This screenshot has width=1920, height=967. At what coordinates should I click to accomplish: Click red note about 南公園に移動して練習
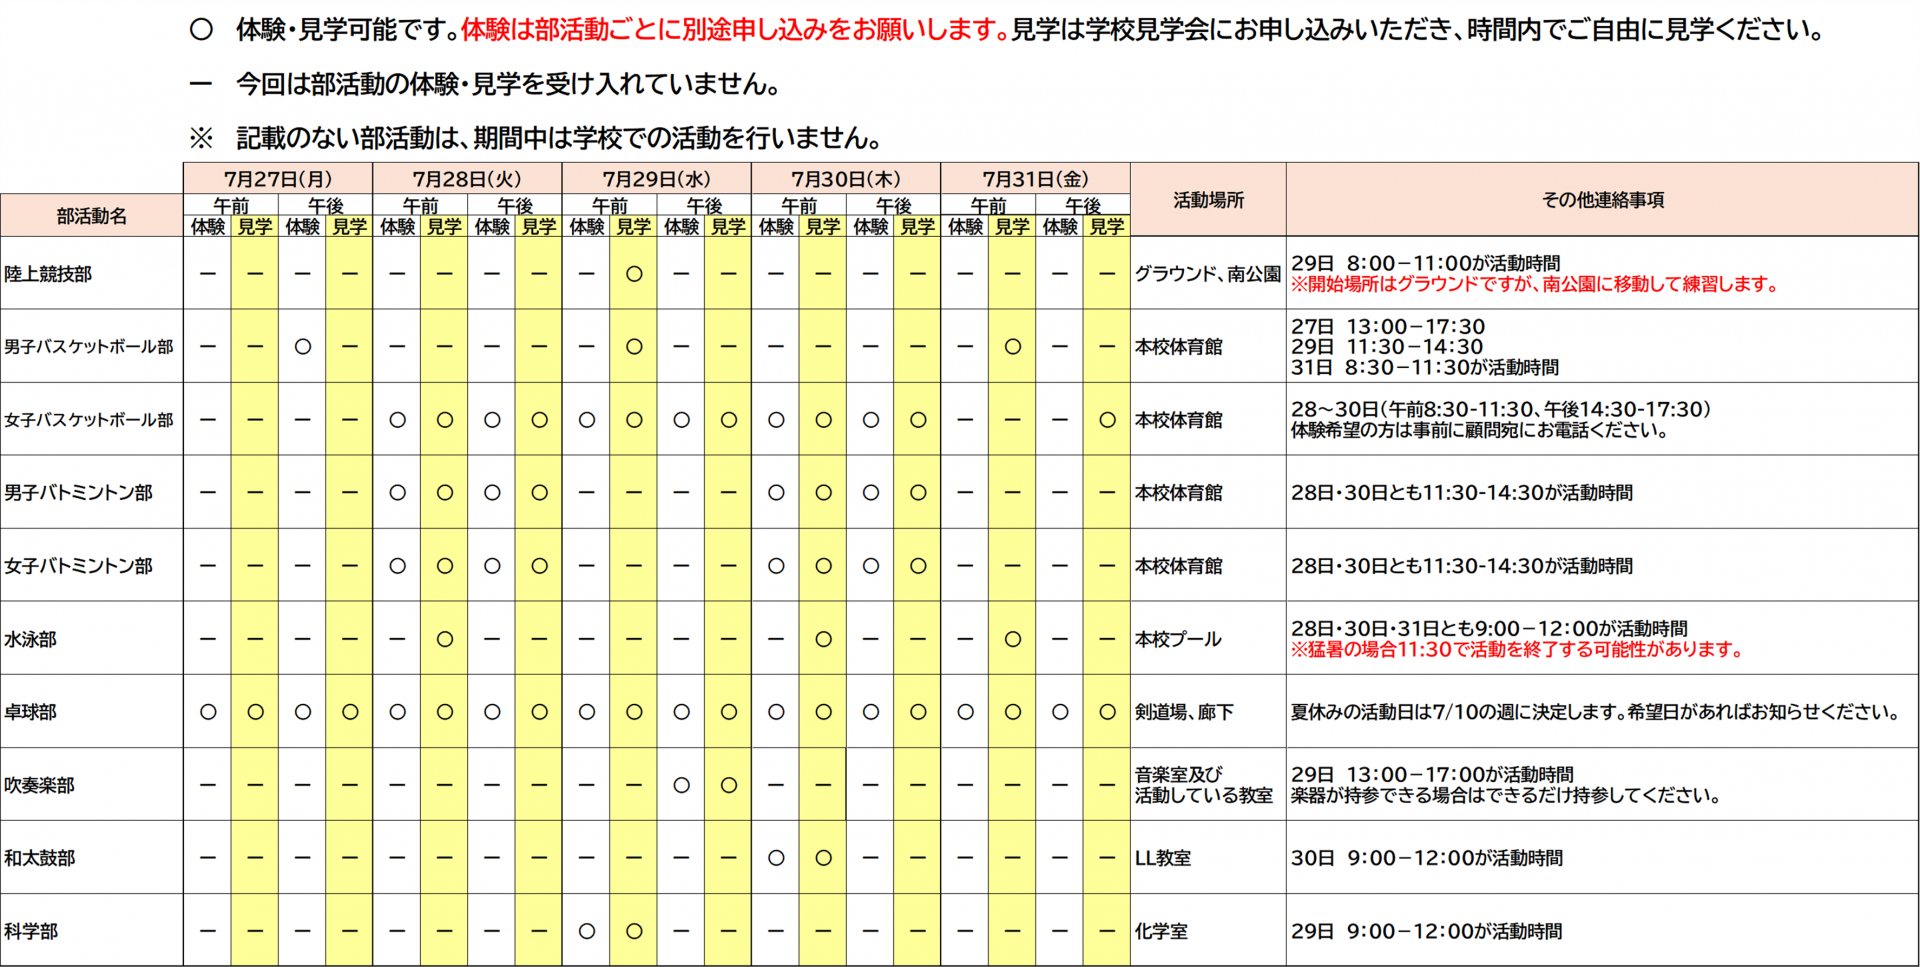(1535, 284)
